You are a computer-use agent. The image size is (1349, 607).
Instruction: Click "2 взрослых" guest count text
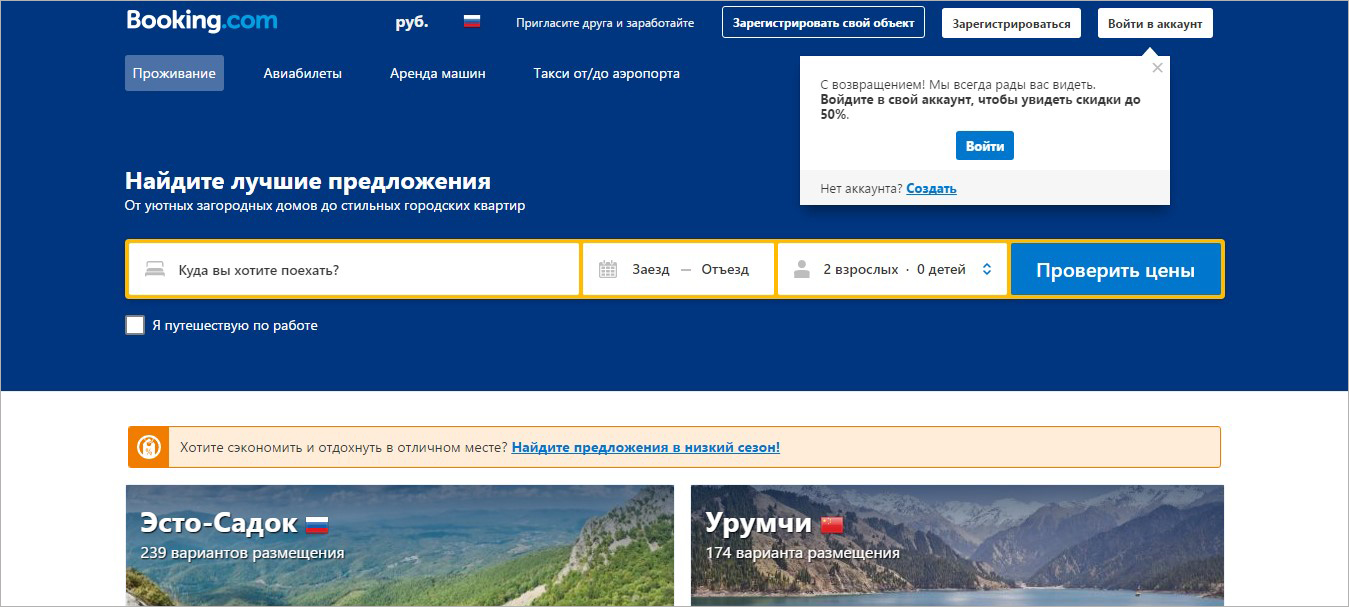[861, 269]
